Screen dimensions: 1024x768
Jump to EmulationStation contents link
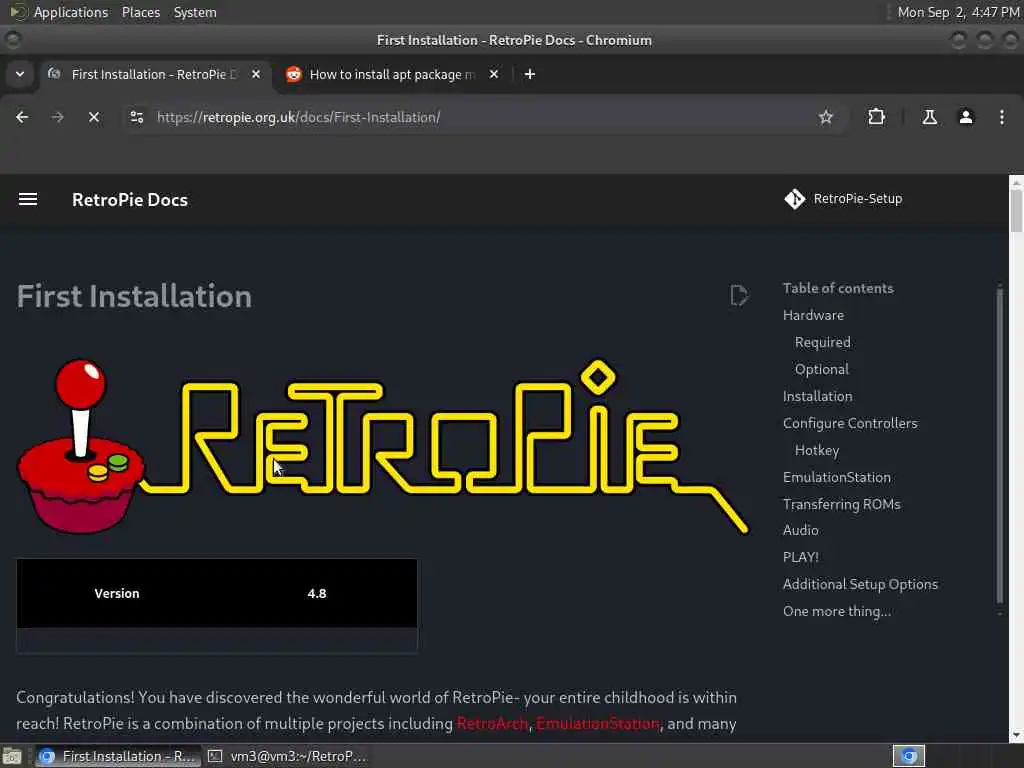[837, 477]
